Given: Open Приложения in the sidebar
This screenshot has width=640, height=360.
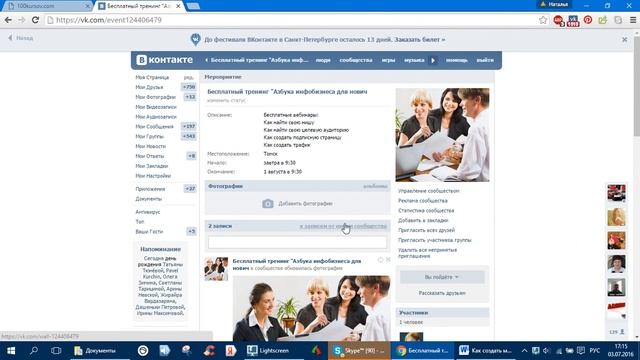Looking at the screenshot, I should (x=150, y=189).
